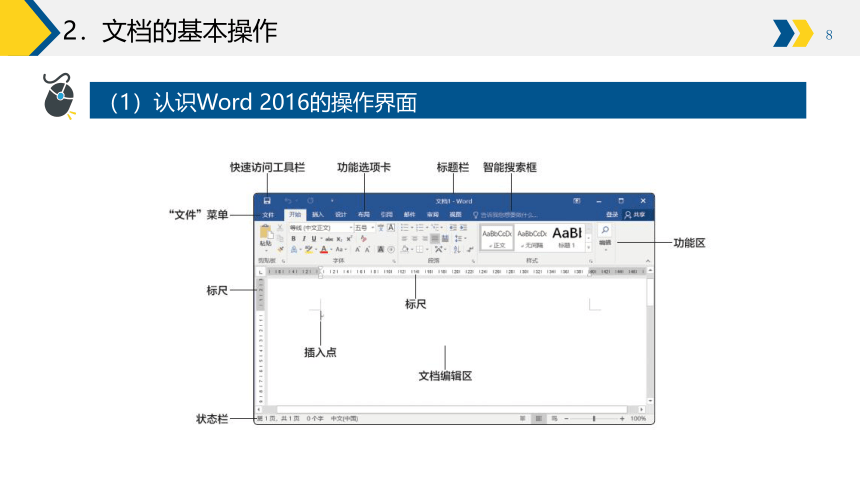Click the Undo arrow icon

pyautogui.click(x=287, y=201)
